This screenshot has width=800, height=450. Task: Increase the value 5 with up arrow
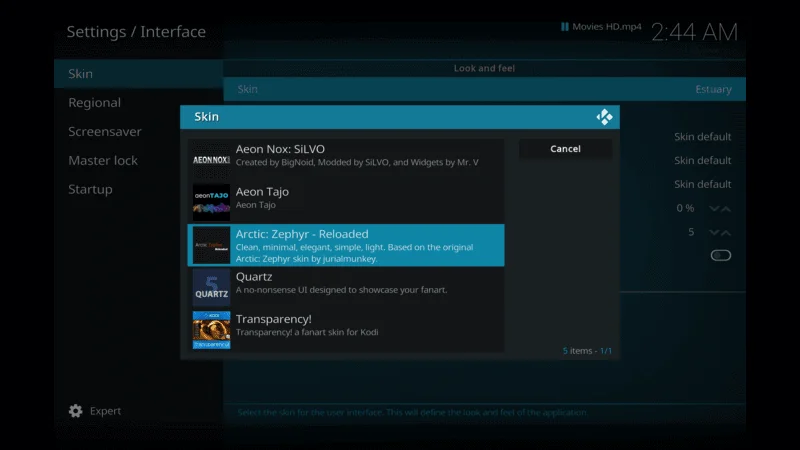click(726, 232)
